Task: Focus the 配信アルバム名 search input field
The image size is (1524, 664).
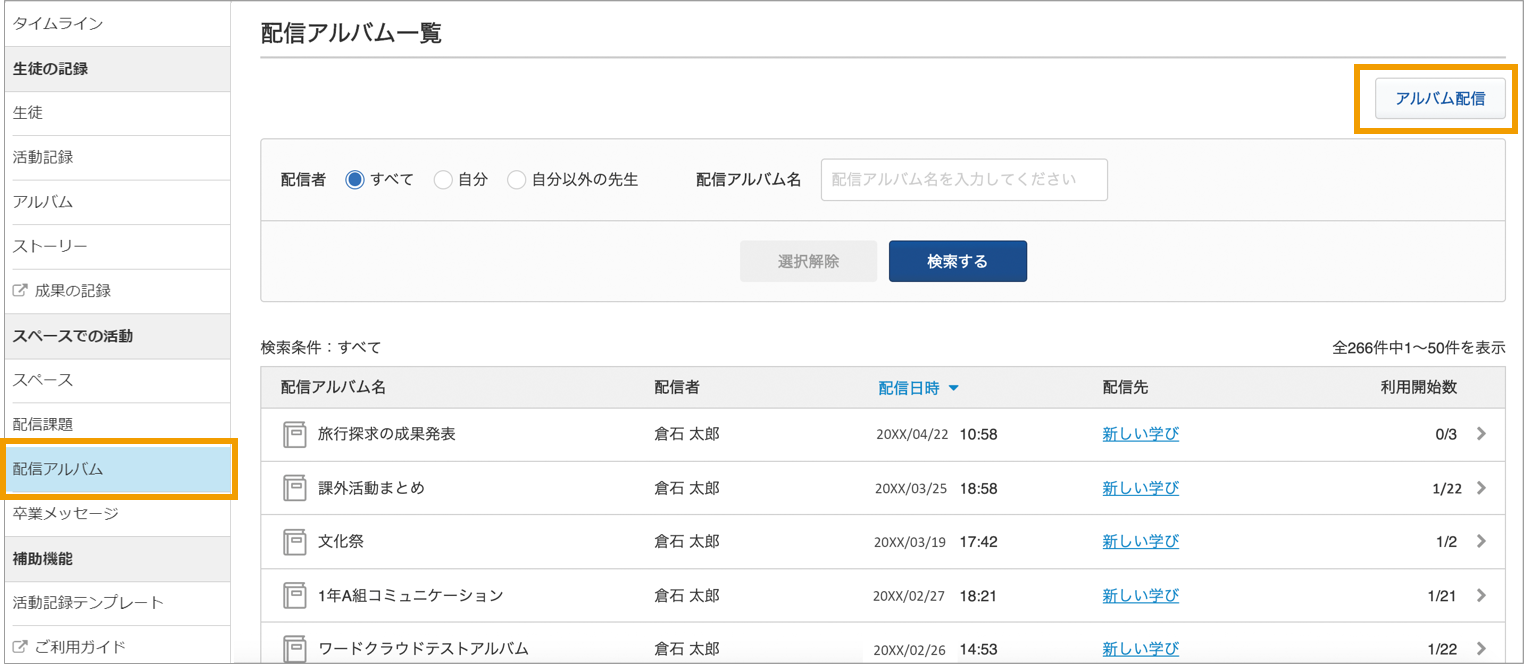Action: point(964,180)
